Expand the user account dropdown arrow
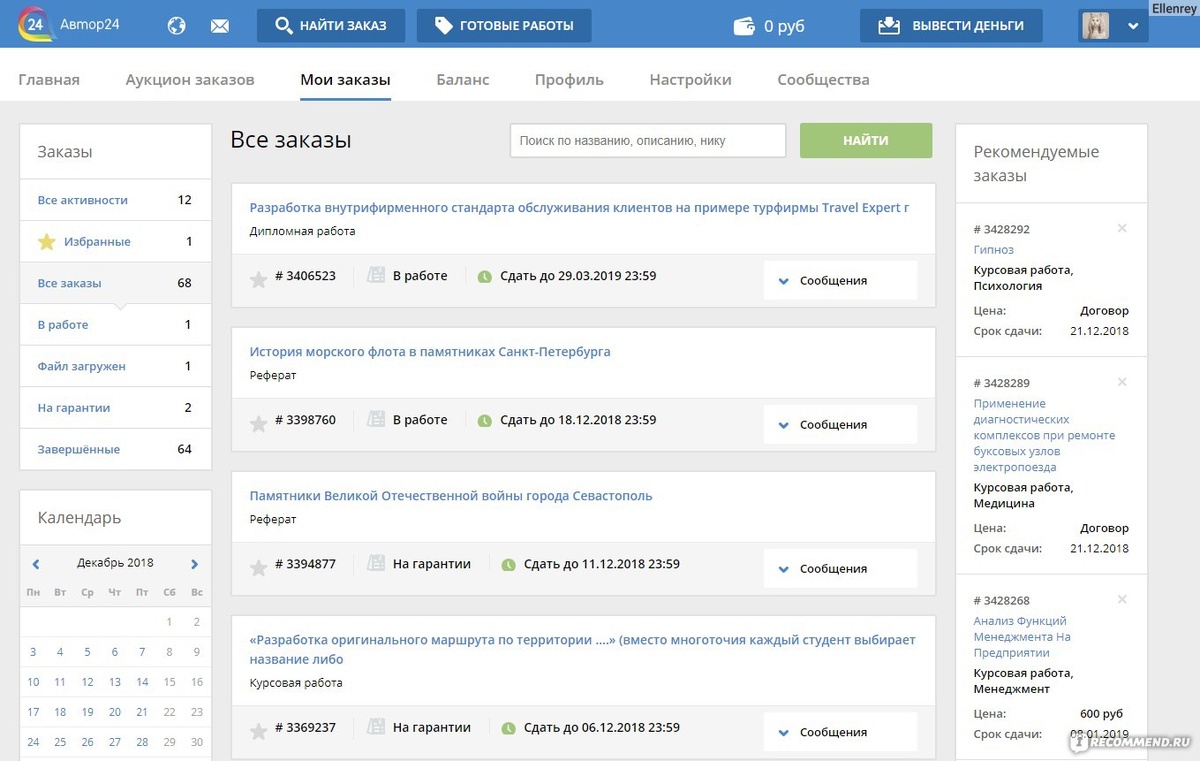Screen dimensions: 1200x761 [1133, 26]
